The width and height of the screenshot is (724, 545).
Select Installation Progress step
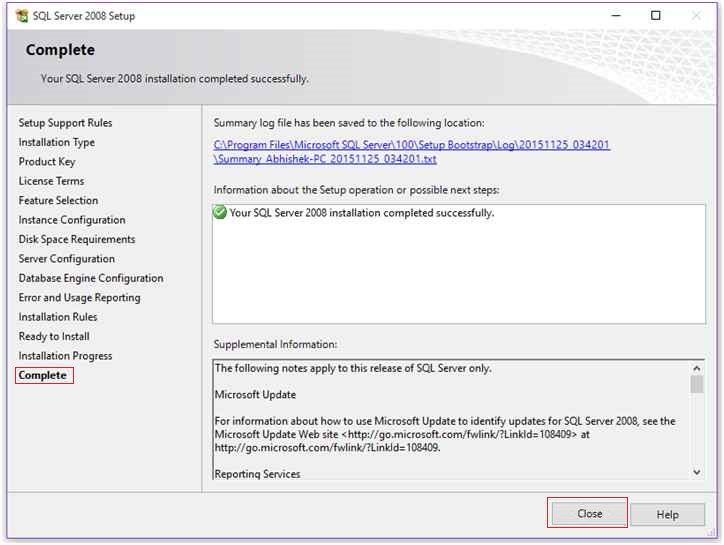(x=65, y=356)
